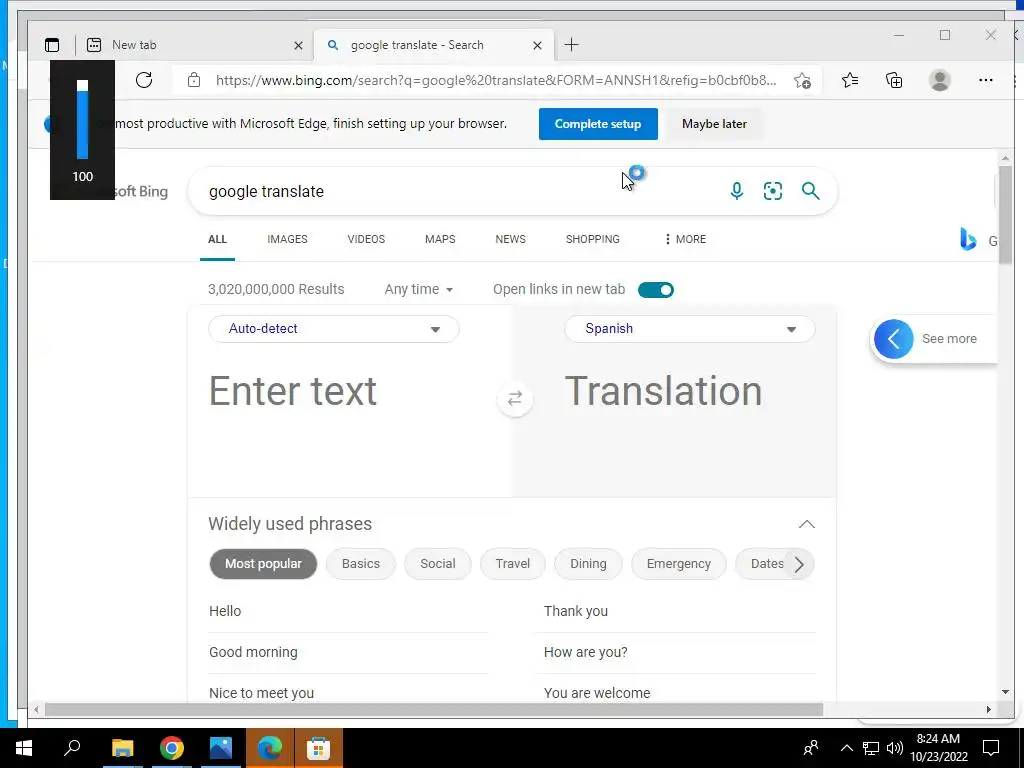1024x768 pixels.
Task: Select the Emergency phrase category
Action: click(x=679, y=564)
